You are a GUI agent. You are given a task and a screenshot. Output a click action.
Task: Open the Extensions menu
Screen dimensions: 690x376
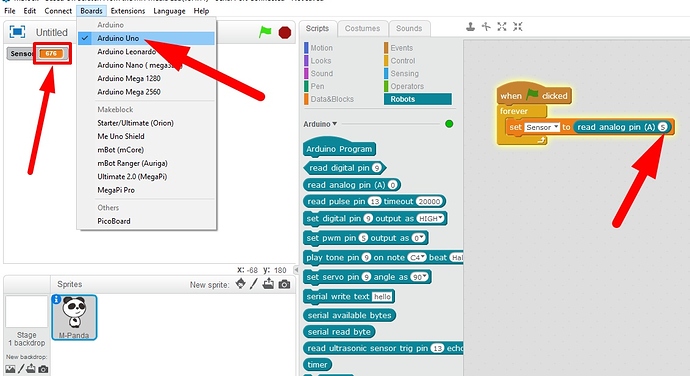click(128, 11)
